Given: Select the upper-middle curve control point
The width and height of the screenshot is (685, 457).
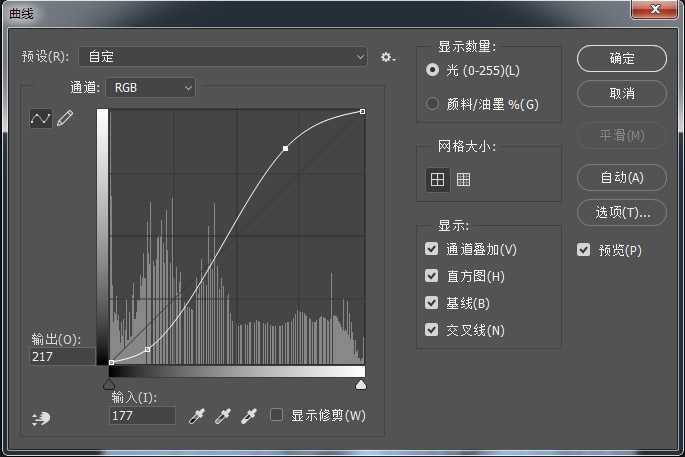Looking at the screenshot, I should pyautogui.click(x=285, y=149).
